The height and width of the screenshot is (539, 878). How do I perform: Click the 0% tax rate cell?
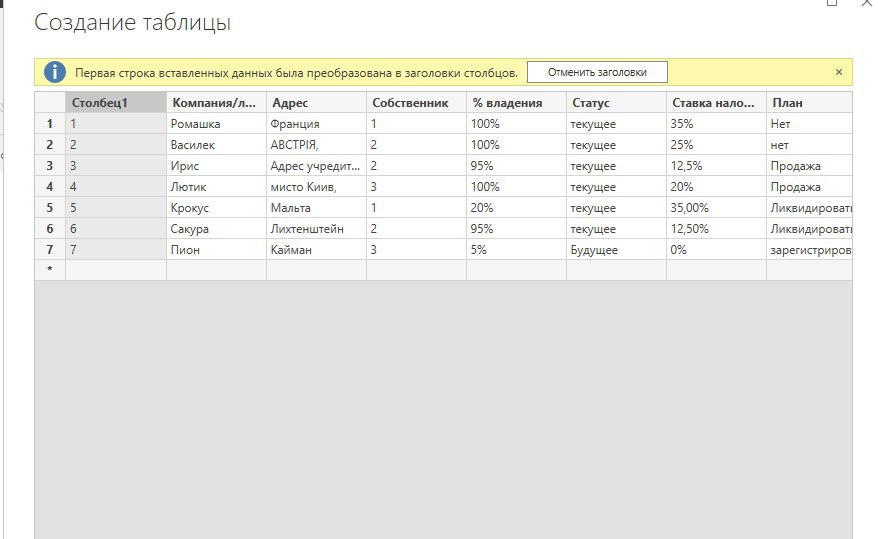(716, 250)
